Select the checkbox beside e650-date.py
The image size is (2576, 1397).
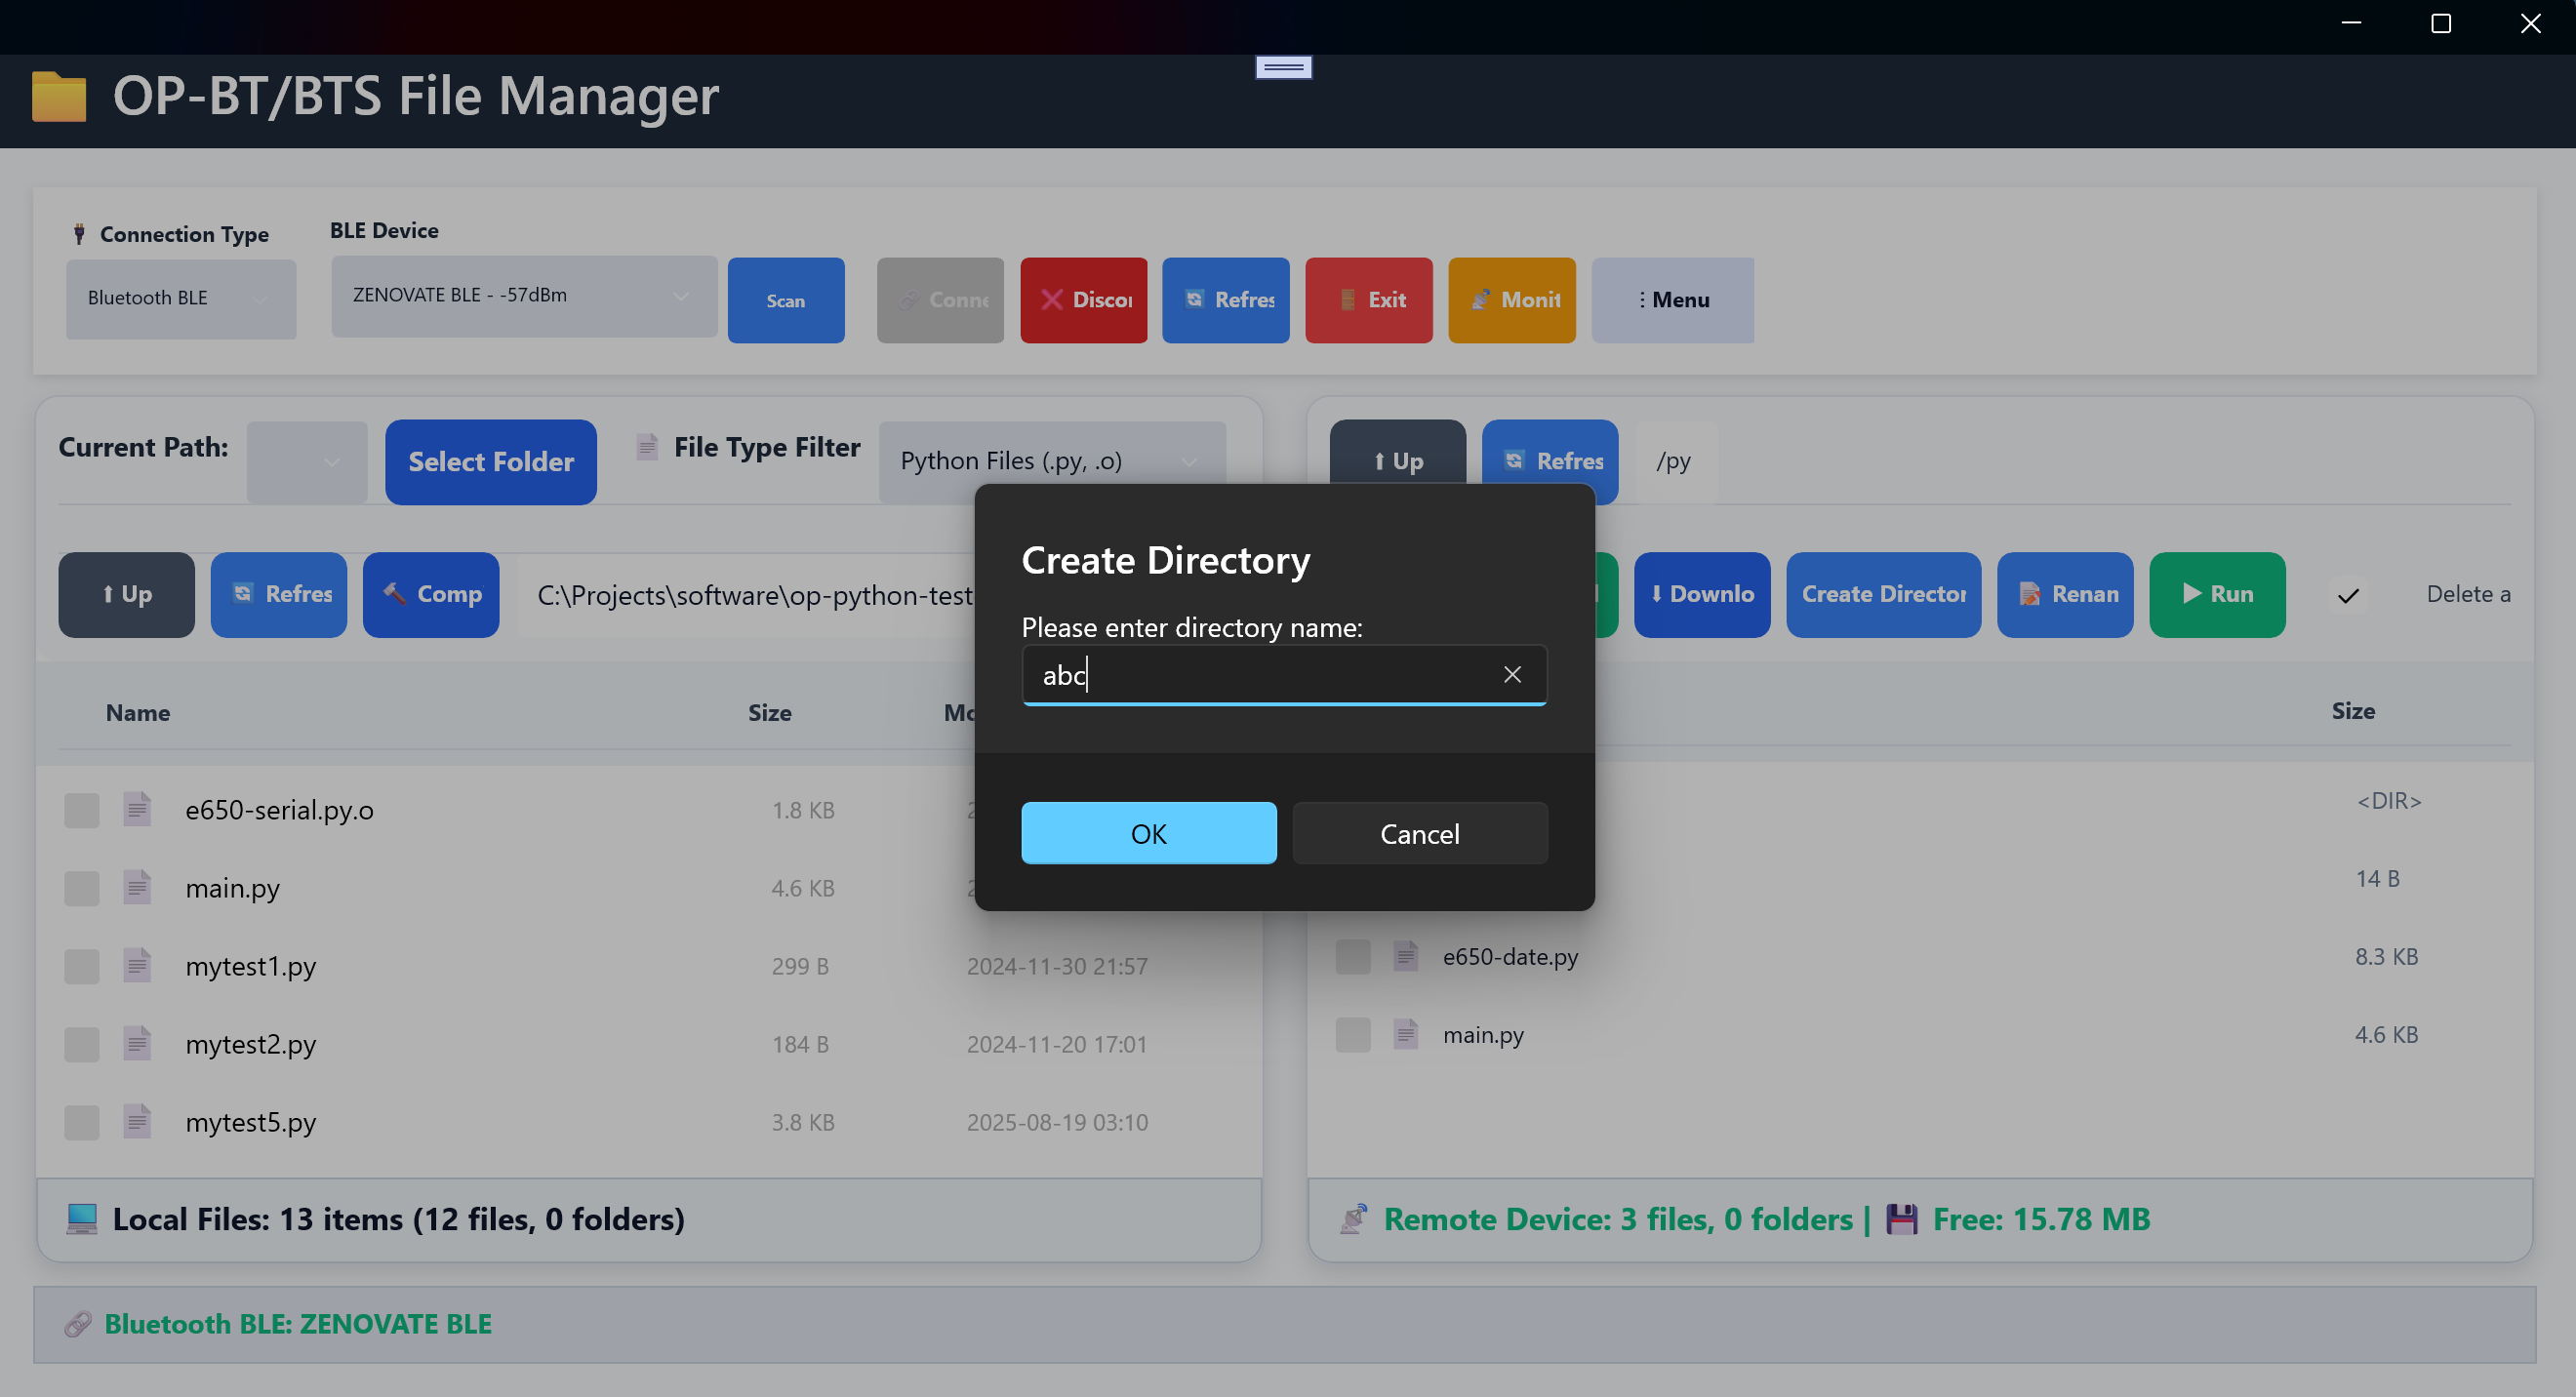(1353, 956)
